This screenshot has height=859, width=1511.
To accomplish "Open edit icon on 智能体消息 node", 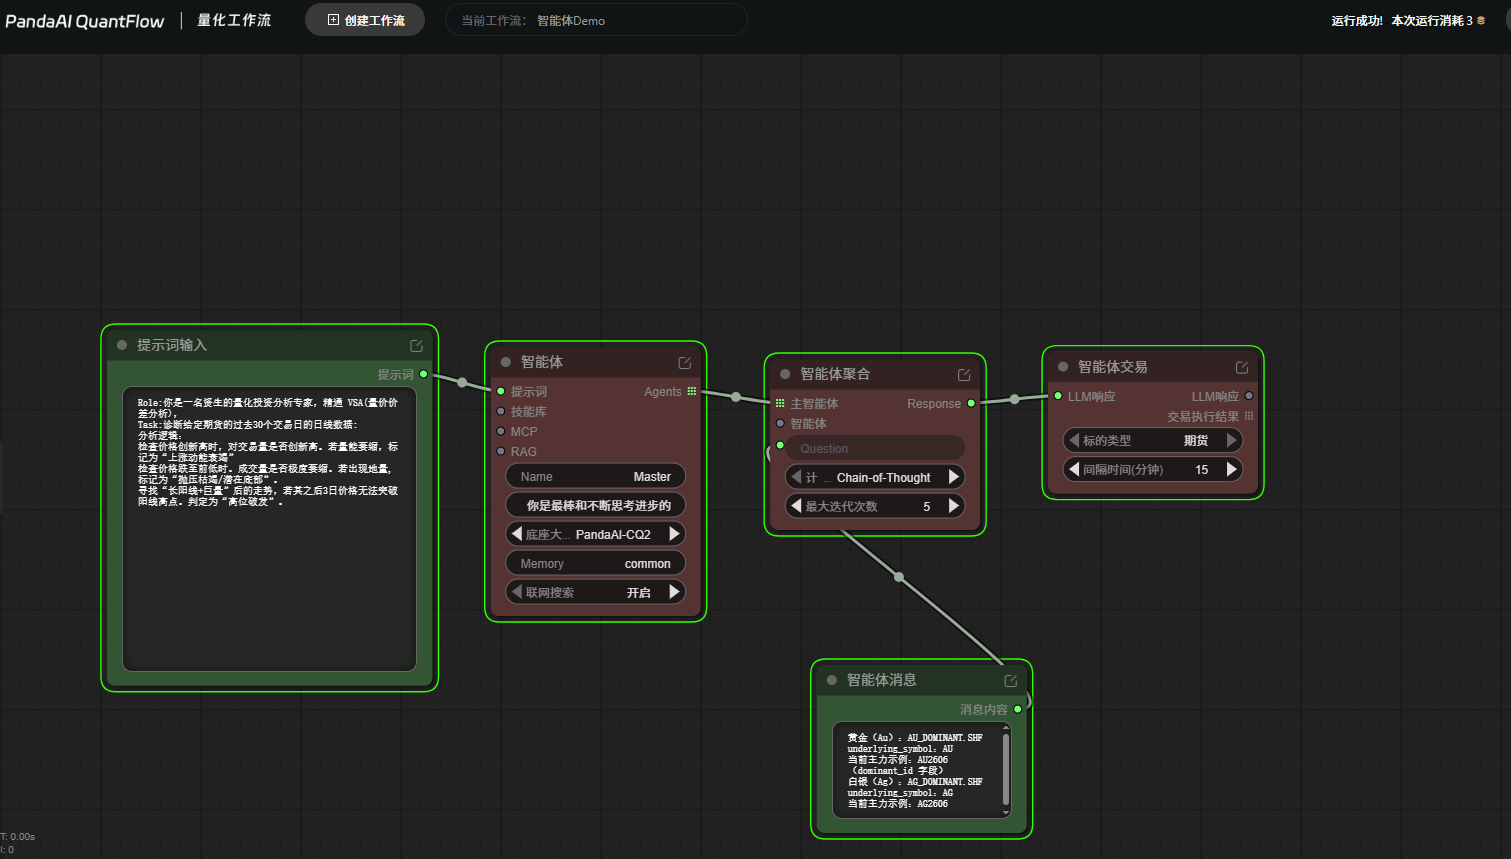I will tap(1010, 680).
